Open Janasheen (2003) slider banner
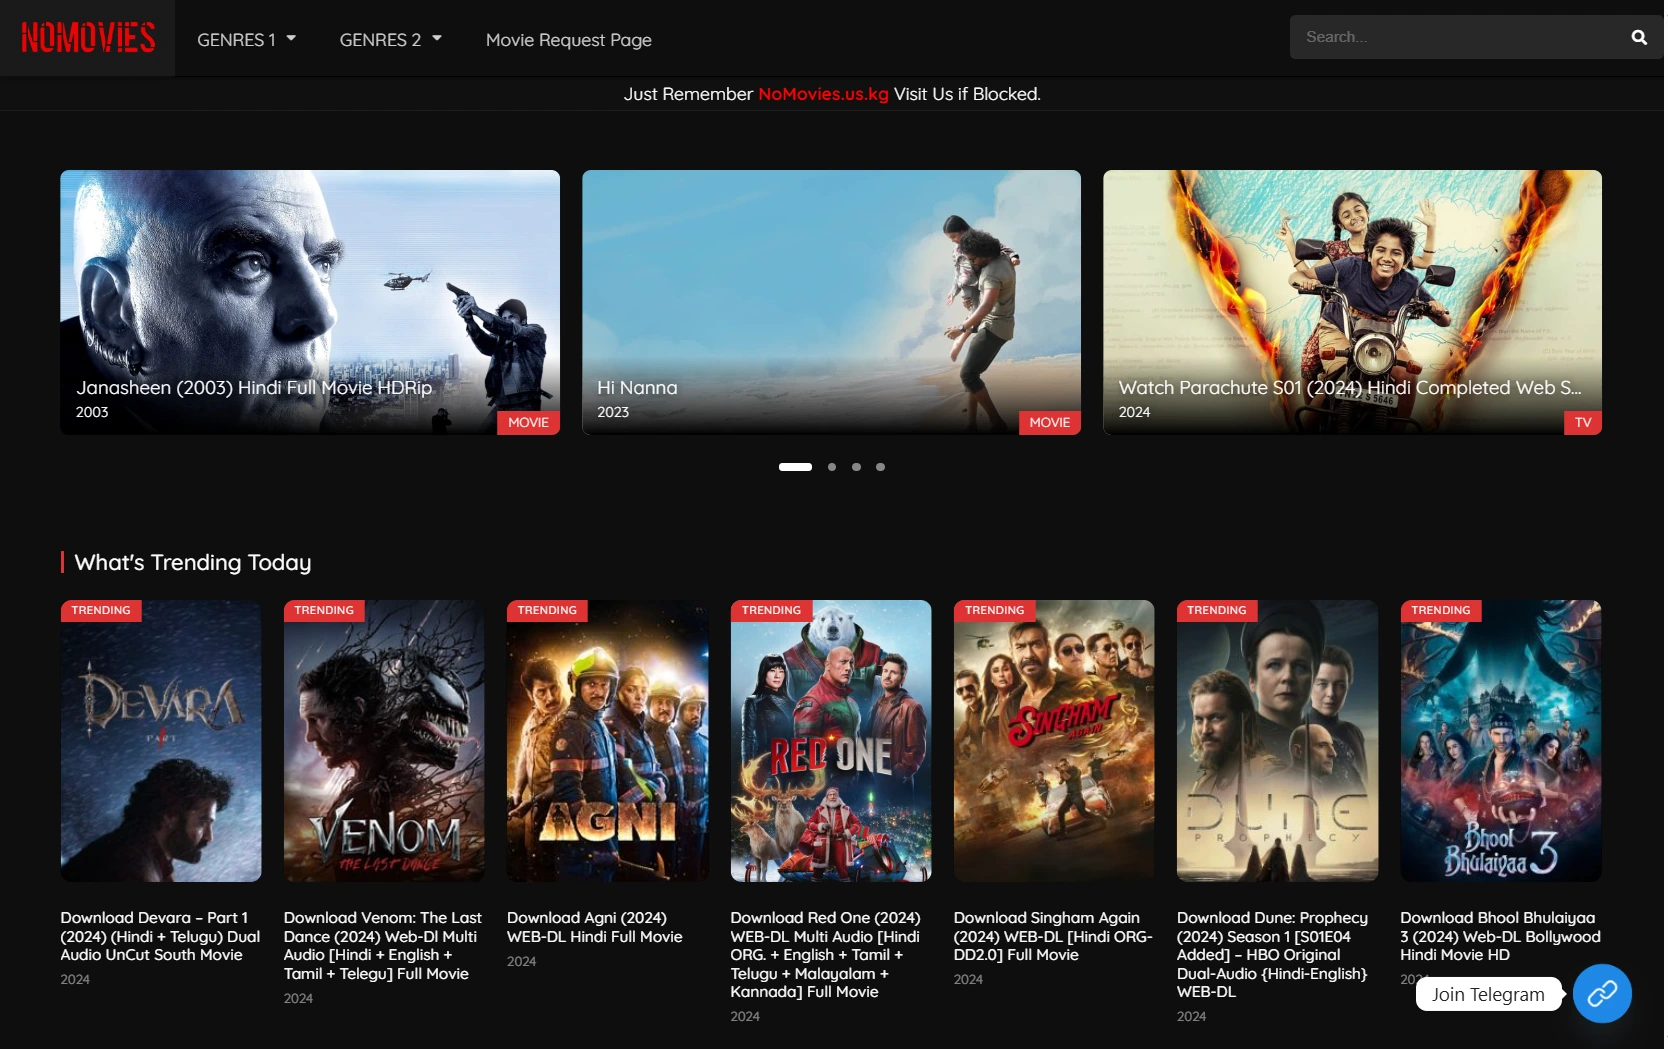 coord(310,302)
